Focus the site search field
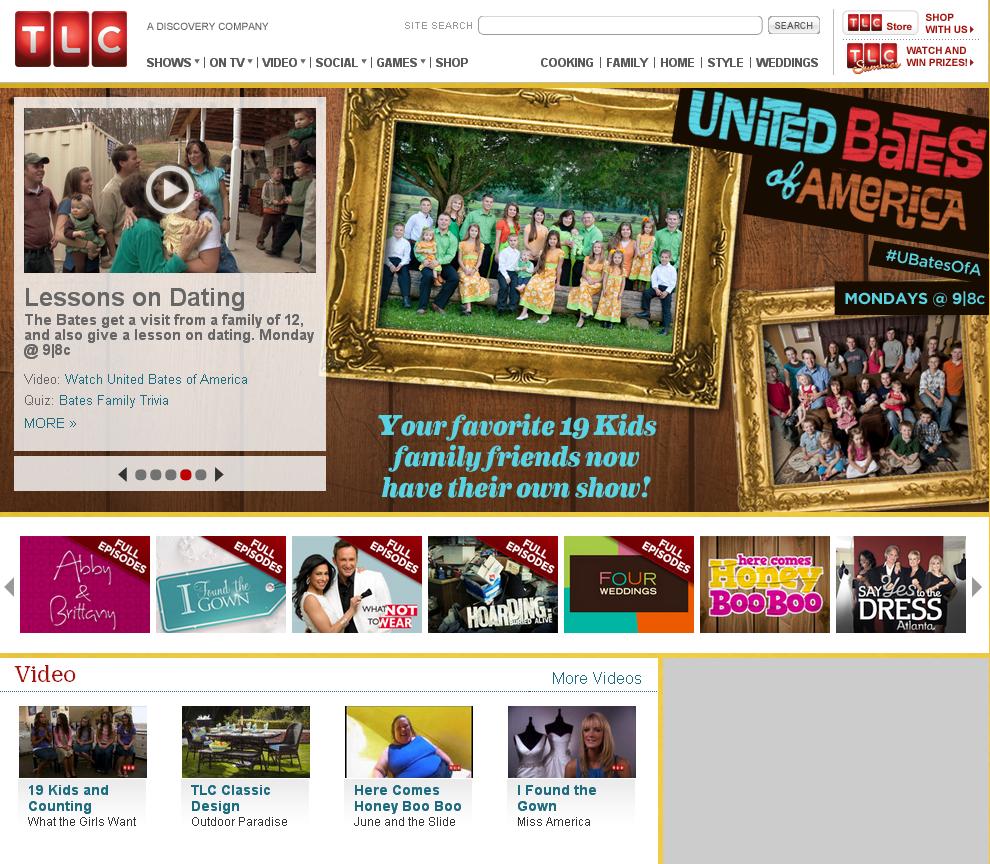This screenshot has height=864, width=990. tap(620, 25)
